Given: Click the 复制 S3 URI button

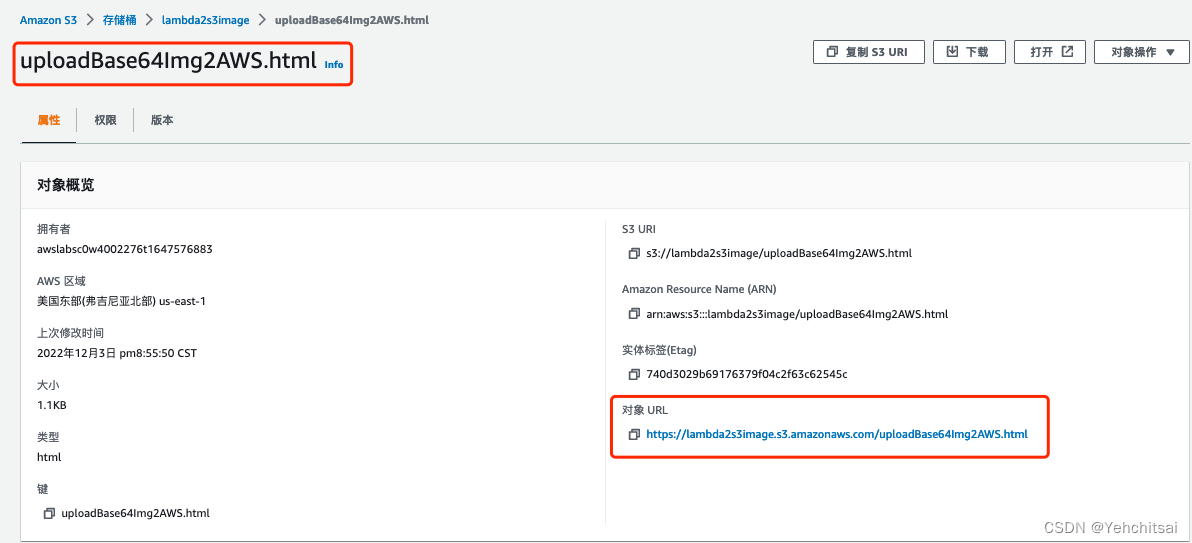Looking at the screenshot, I should point(870,52).
